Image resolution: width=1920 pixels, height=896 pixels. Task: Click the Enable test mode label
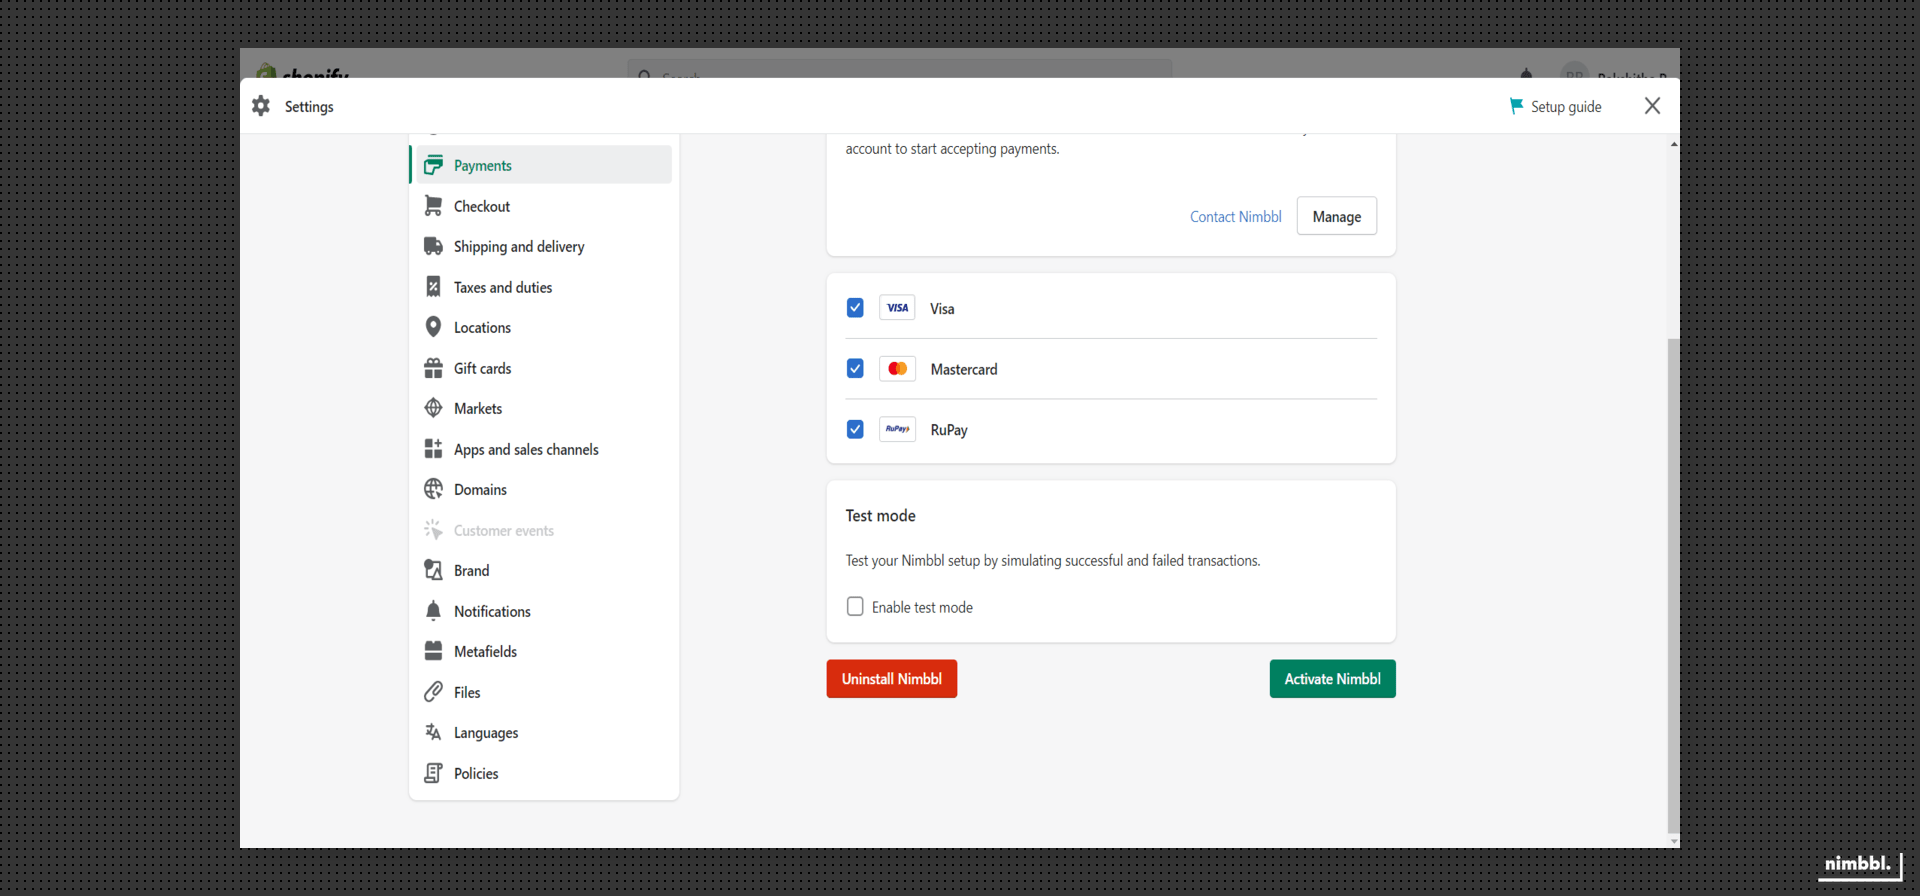pos(922,607)
